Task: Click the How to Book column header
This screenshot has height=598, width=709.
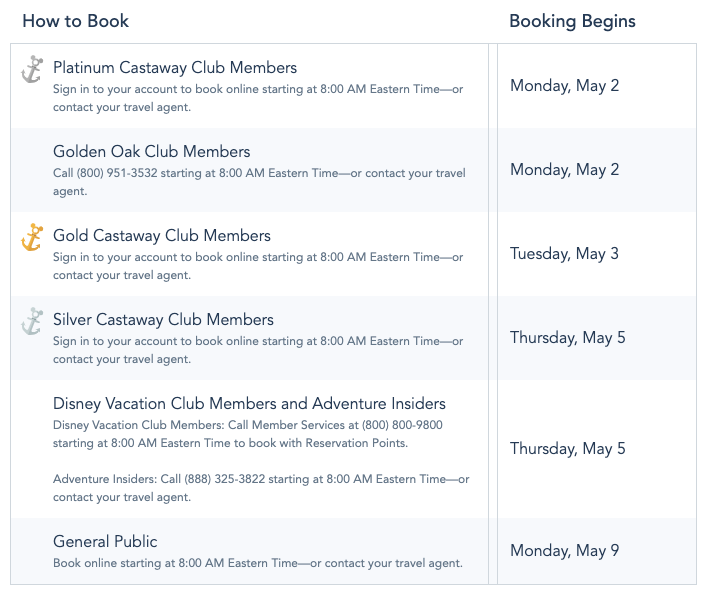Action: coord(76,21)
